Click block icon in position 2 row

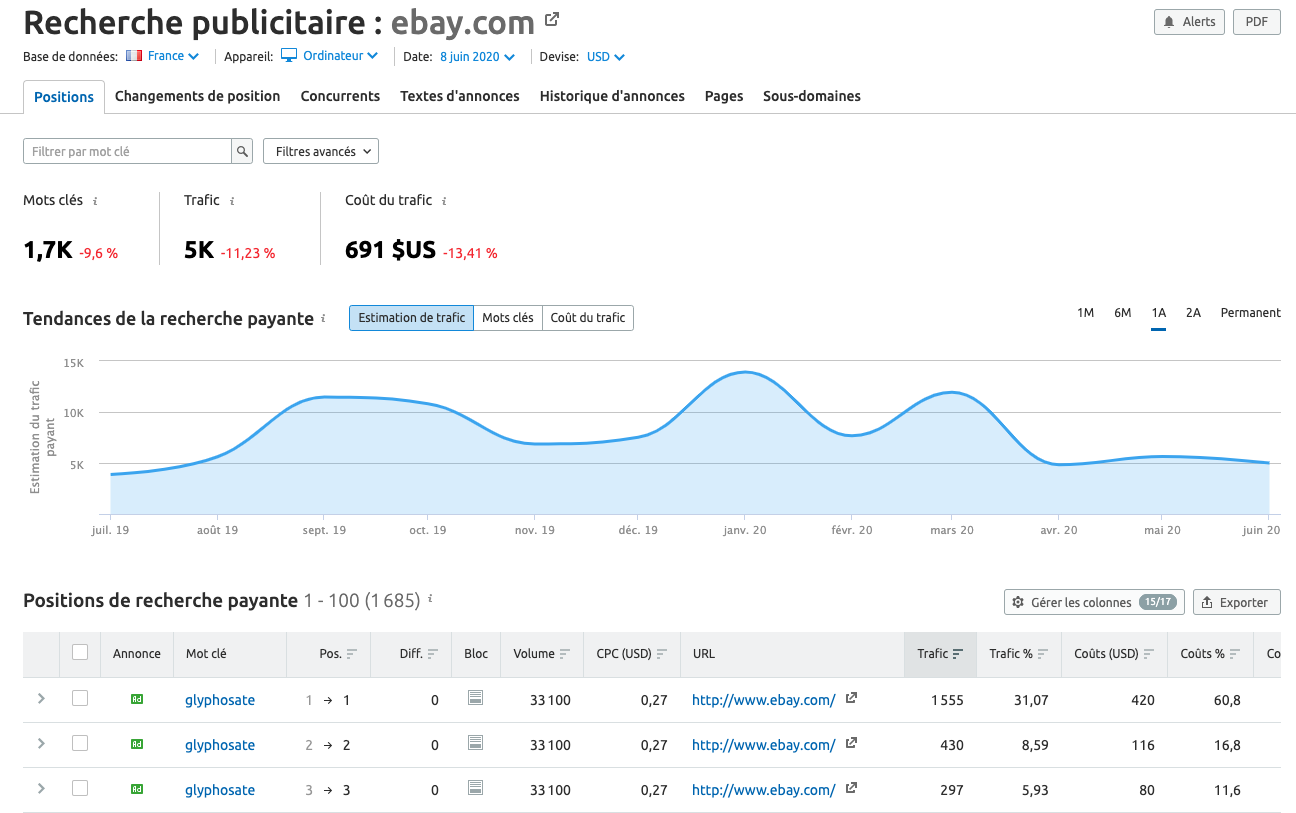(x=476, y=743)
